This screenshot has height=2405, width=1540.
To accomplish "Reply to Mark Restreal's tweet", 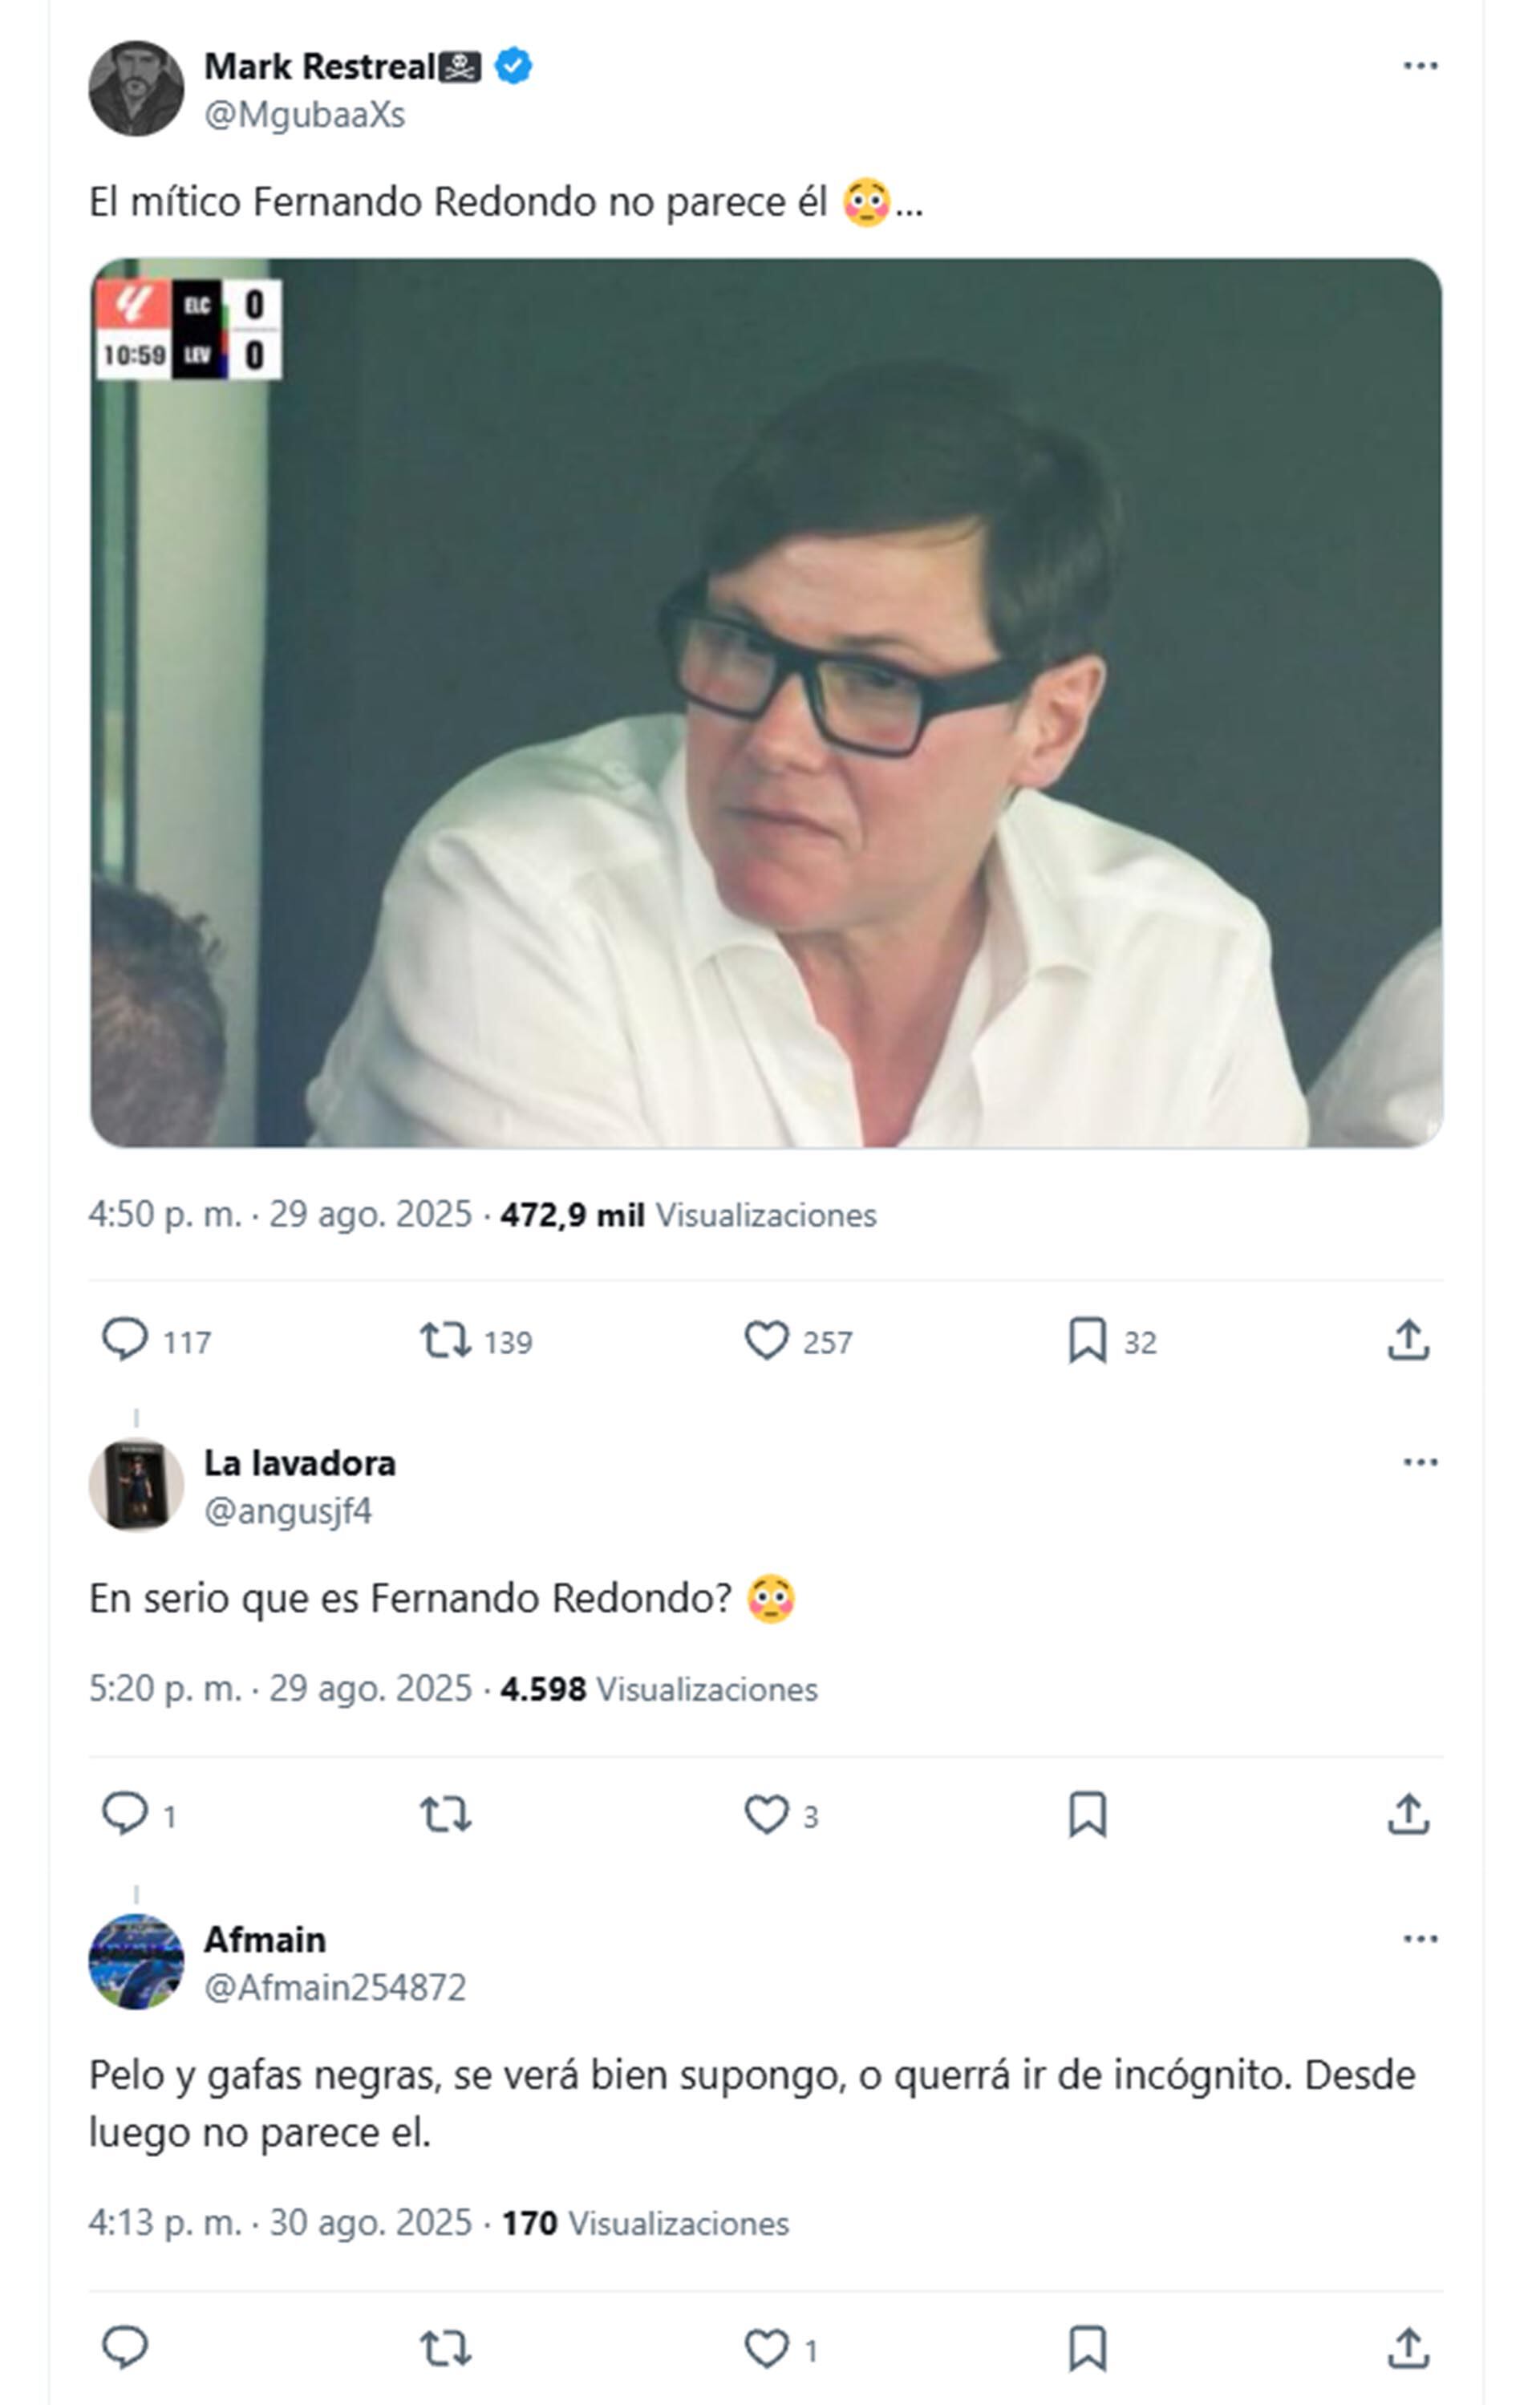I will coord(125,1340).
